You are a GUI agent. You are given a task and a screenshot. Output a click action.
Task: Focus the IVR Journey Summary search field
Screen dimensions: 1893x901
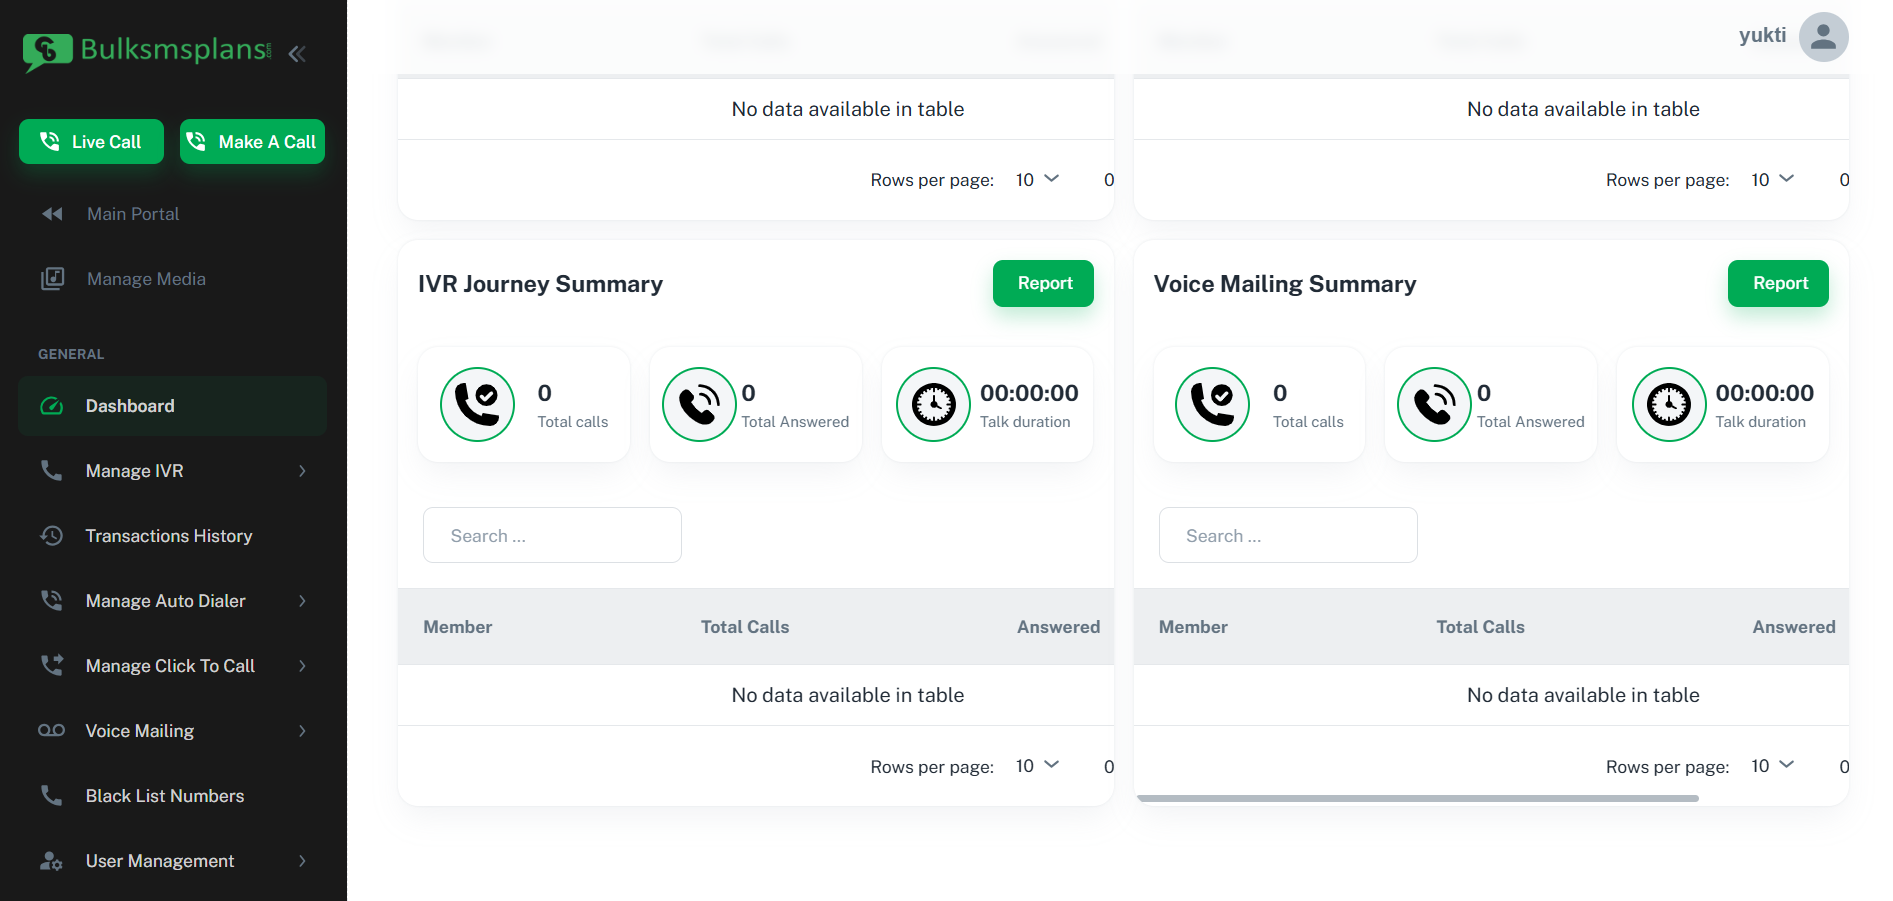tap(552, 536)
